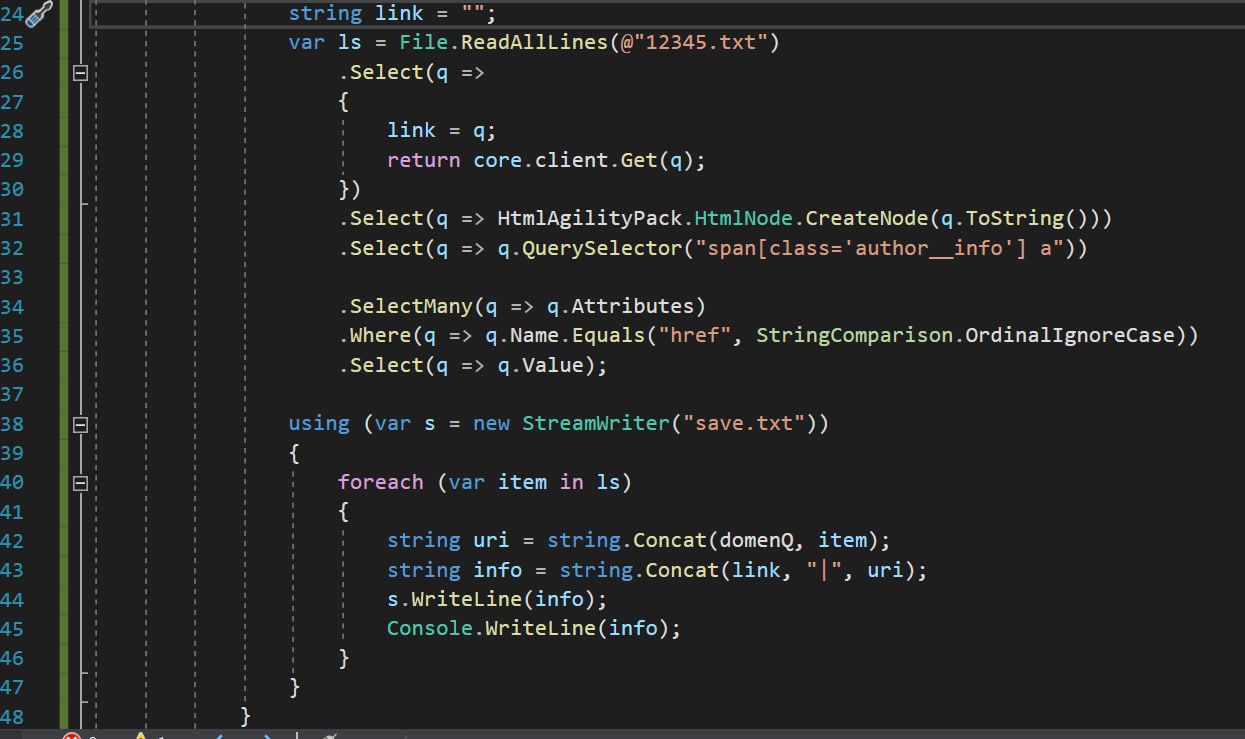Click the File class name on line 25
This screenshot has width=1245, height=739.
(424, 43)
